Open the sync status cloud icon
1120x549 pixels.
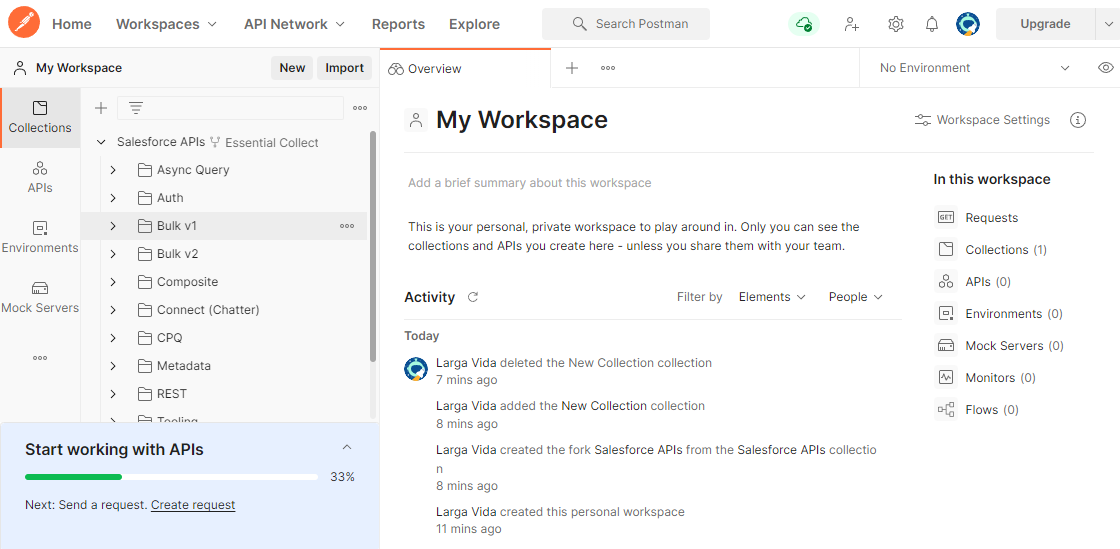point(803,24)
